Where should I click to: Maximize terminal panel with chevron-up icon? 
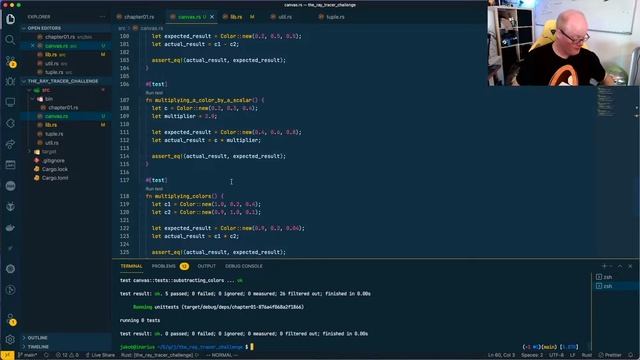[620, 266]
